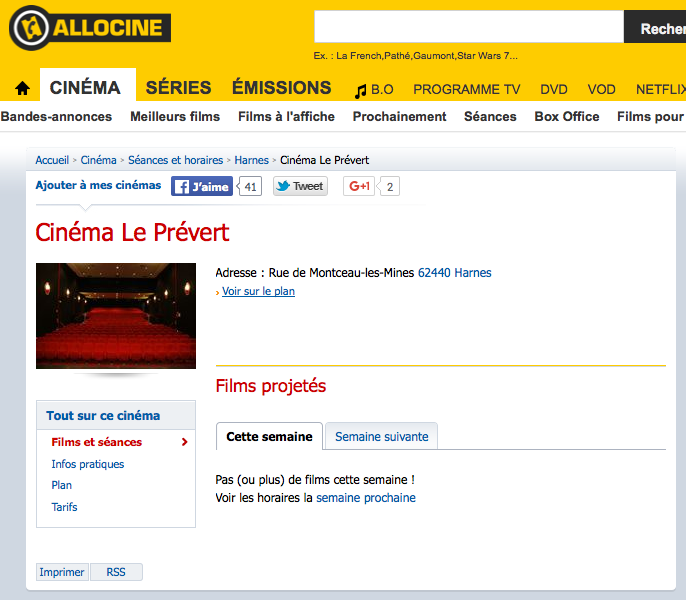Open Plan sidebar link
The height and width of the screenshot is (600, 686).
(x=61, y=485)
